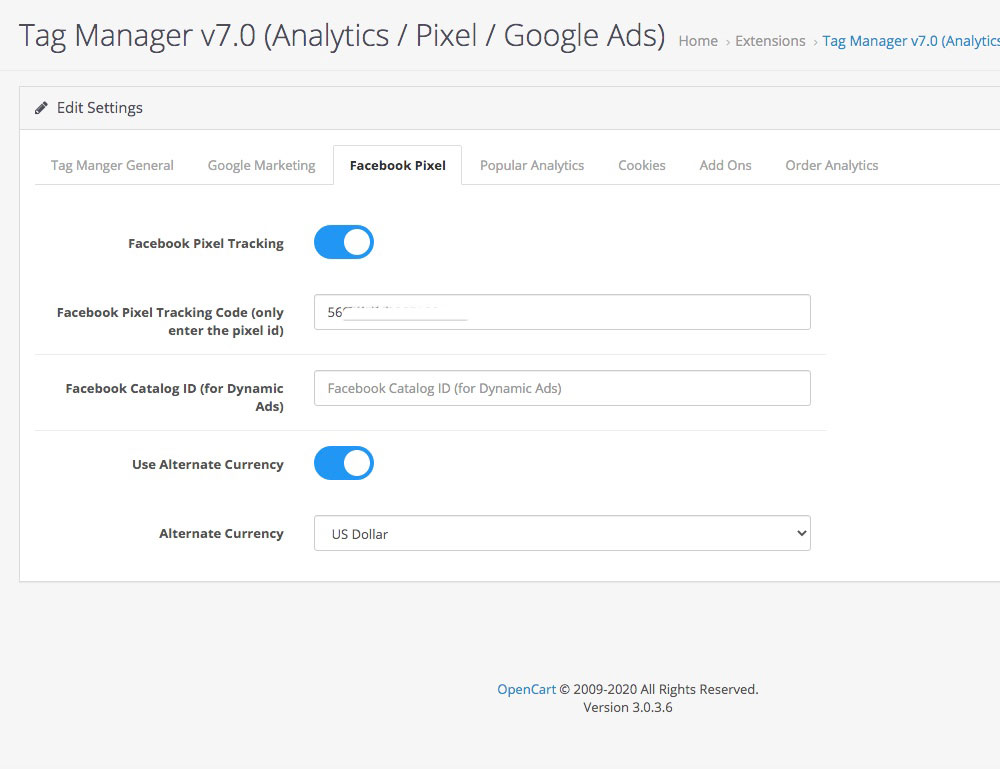
Task: Go to the Extensions breadcrumb
Action: click(x=770, y=41)
